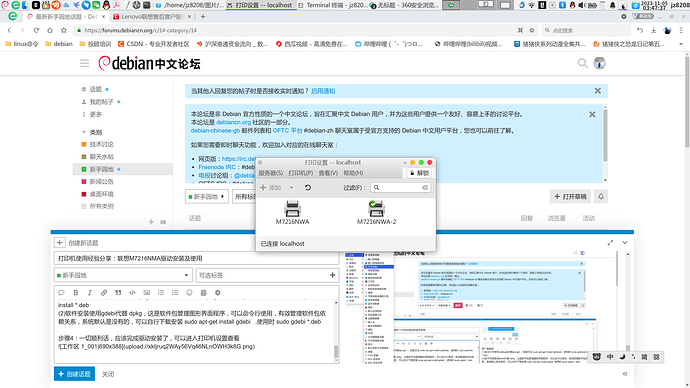Open the debiancn.org link

[233, 122]
